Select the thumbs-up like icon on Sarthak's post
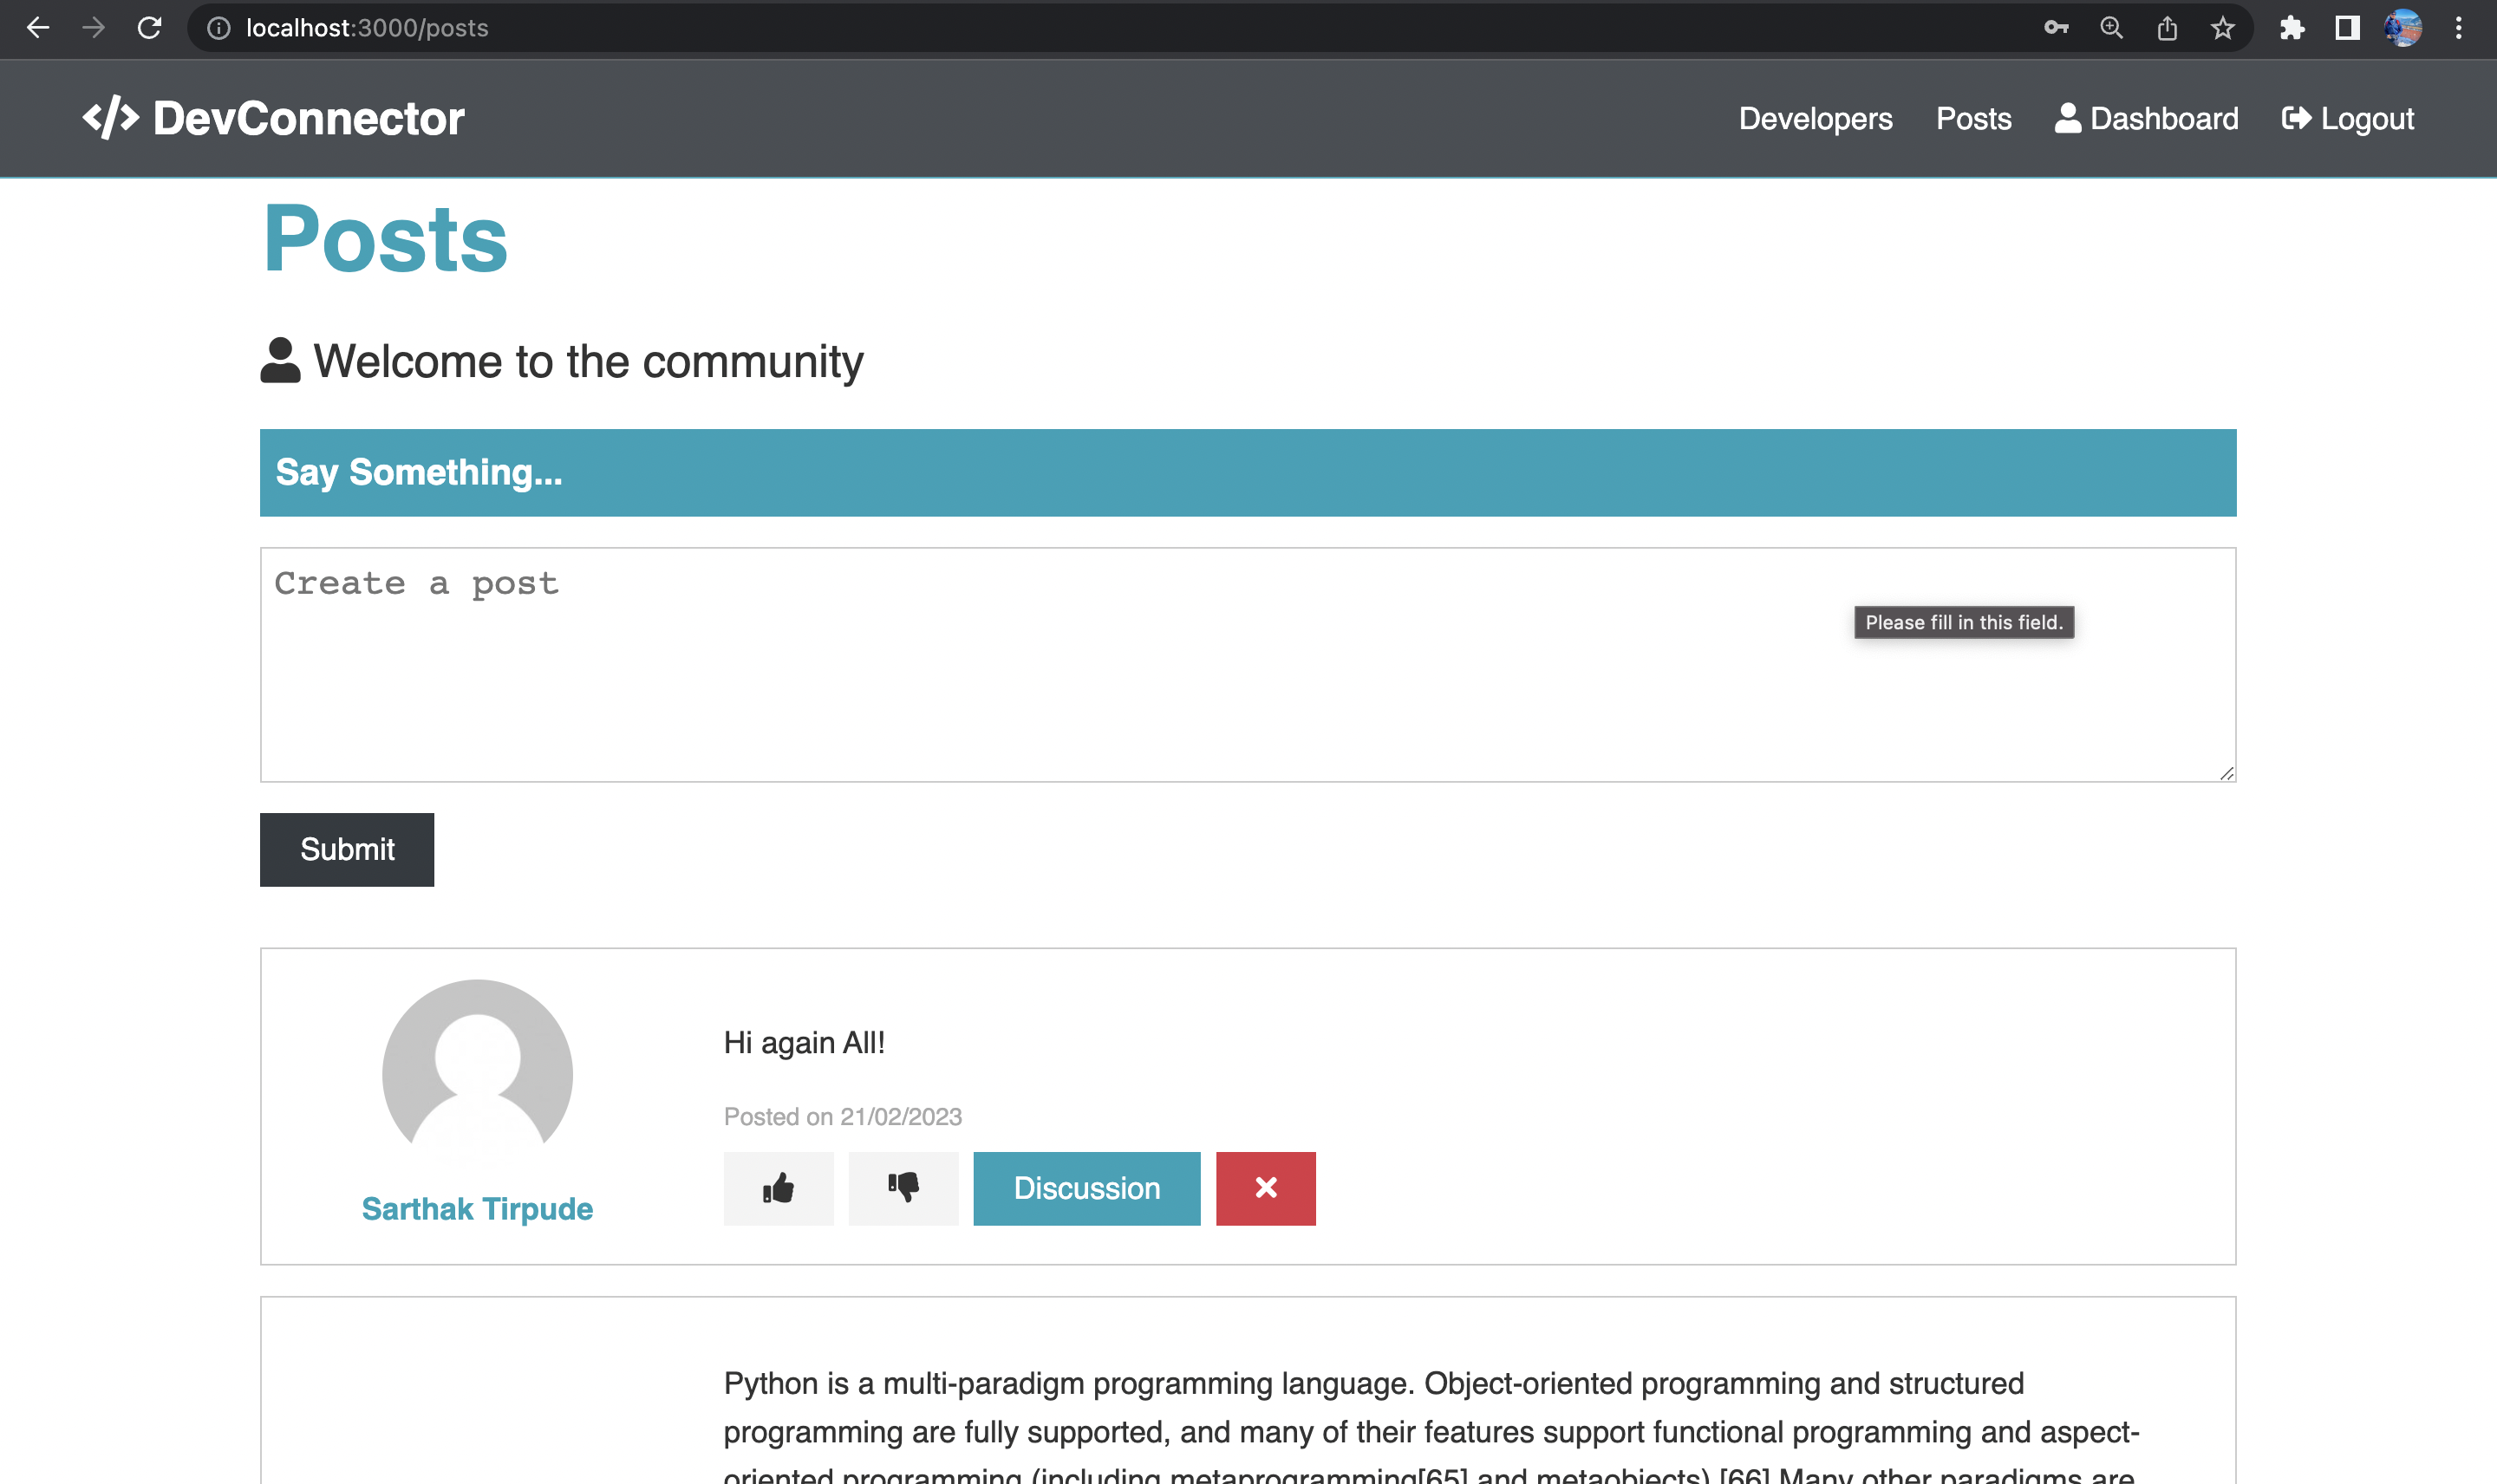 (x=778, y=1188)
